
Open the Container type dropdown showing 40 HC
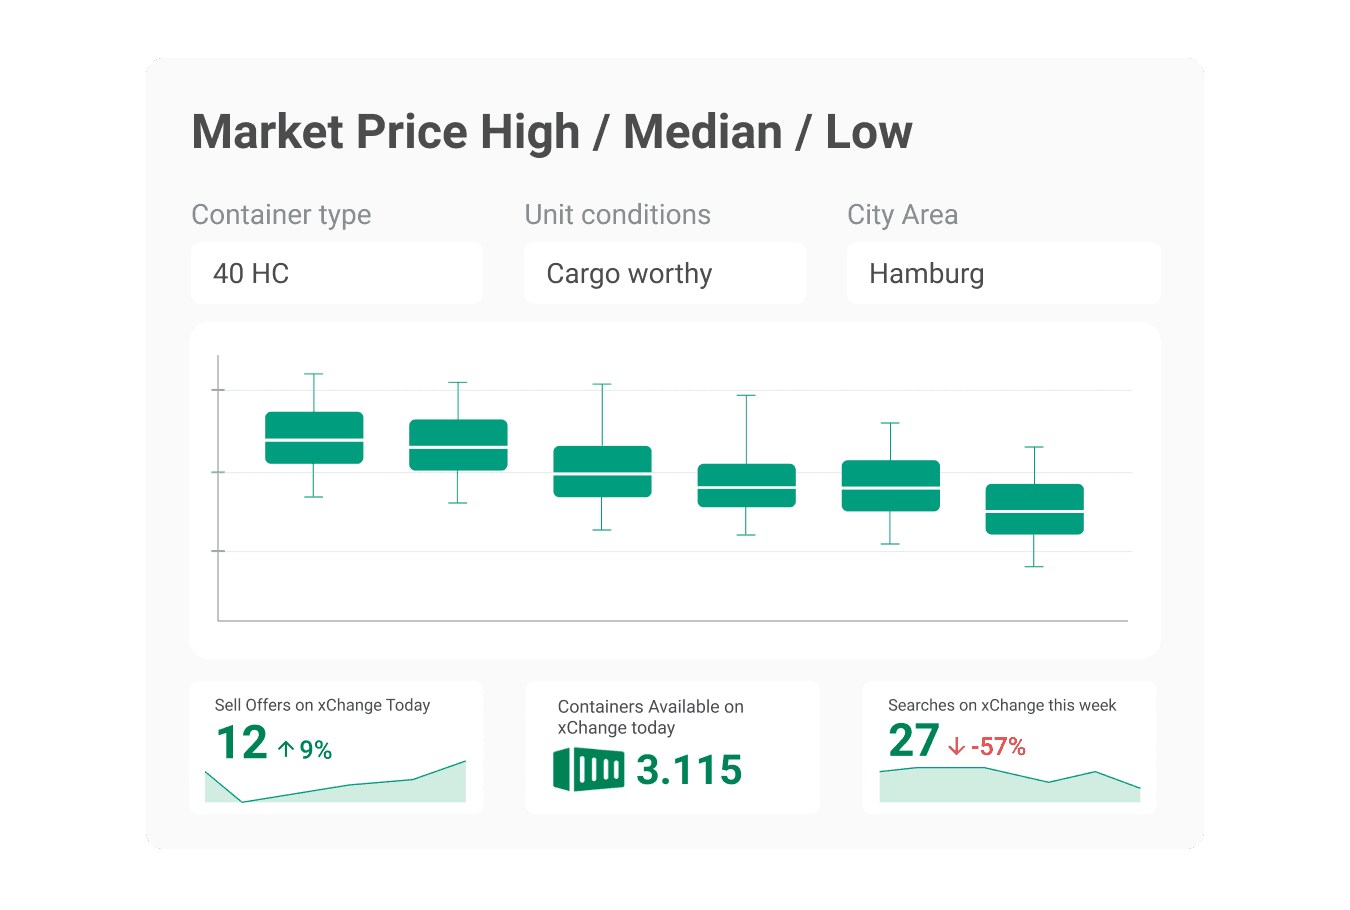[x=337, y=273]
